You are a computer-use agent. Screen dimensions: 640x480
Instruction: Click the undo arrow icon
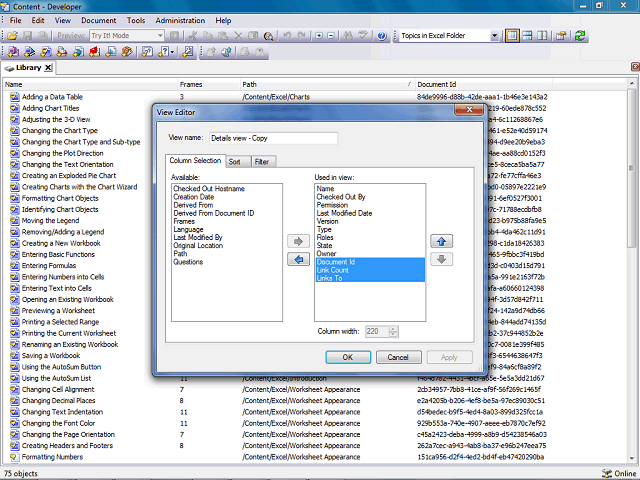pyautogui.click(x=287, y=36)
